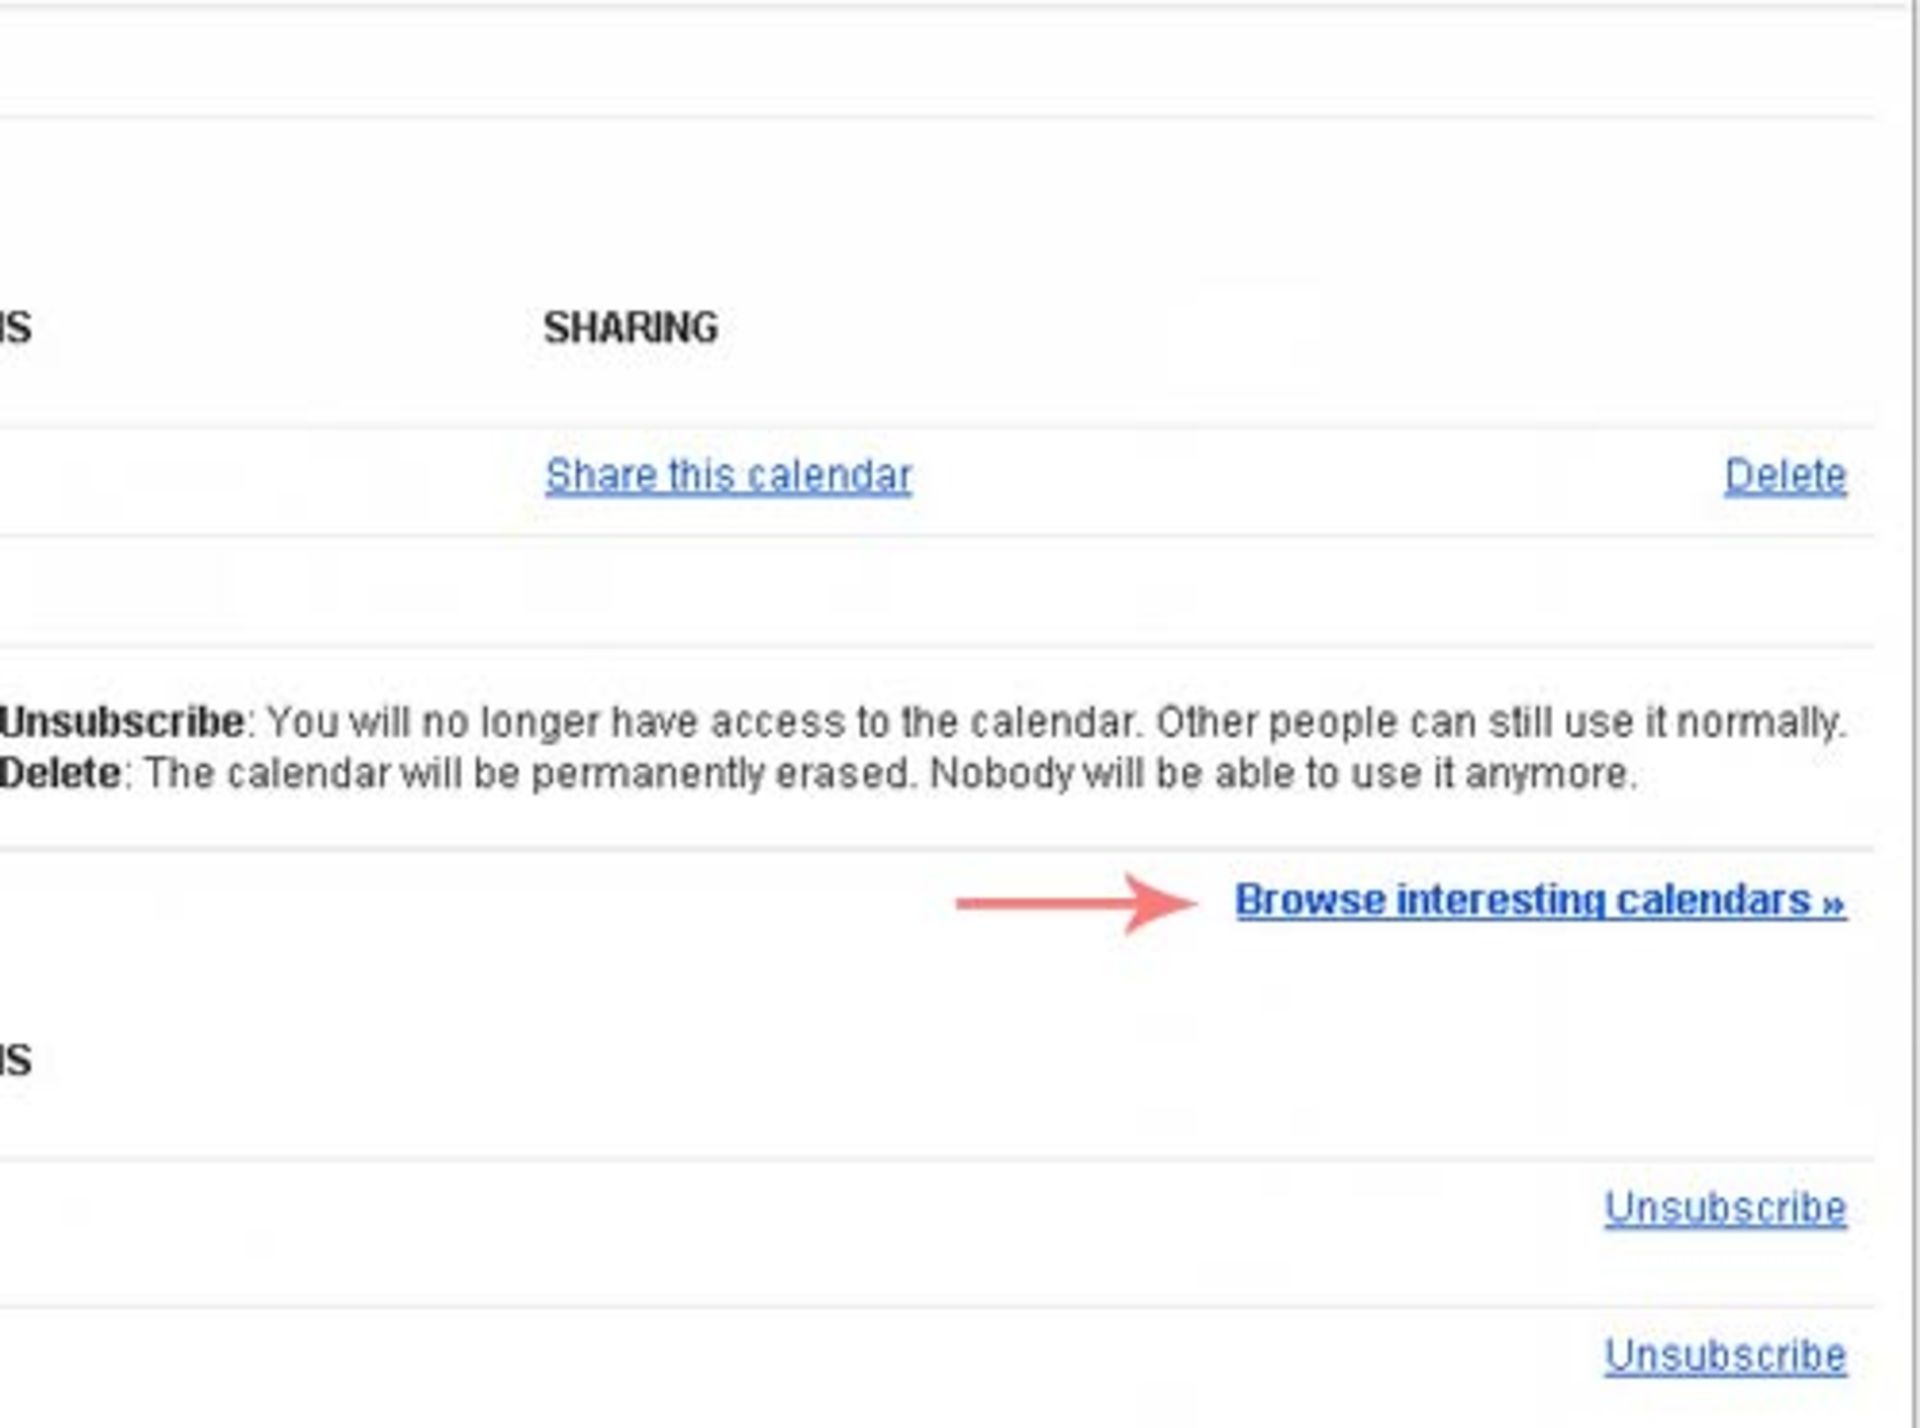1920x1428 pixels.
Task: Click the bold Delete label in description
Action: coord(60,773)
